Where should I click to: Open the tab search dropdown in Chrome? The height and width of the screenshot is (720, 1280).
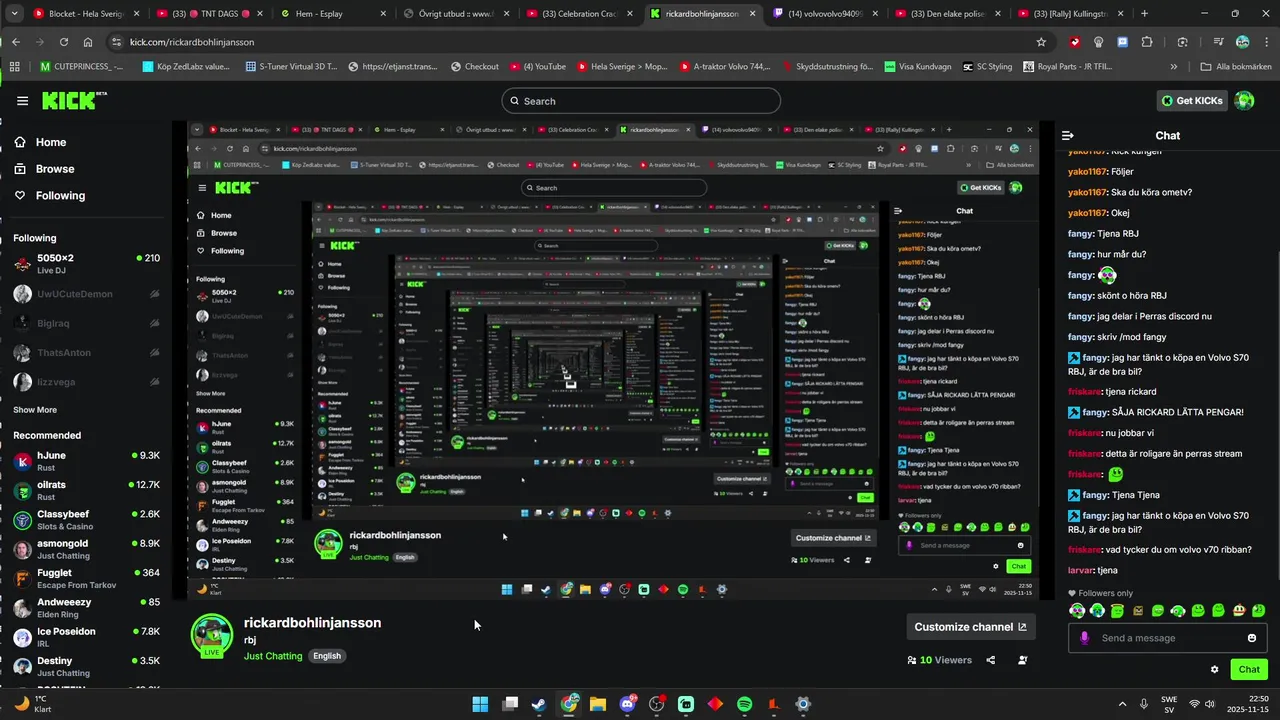[14, 14]
